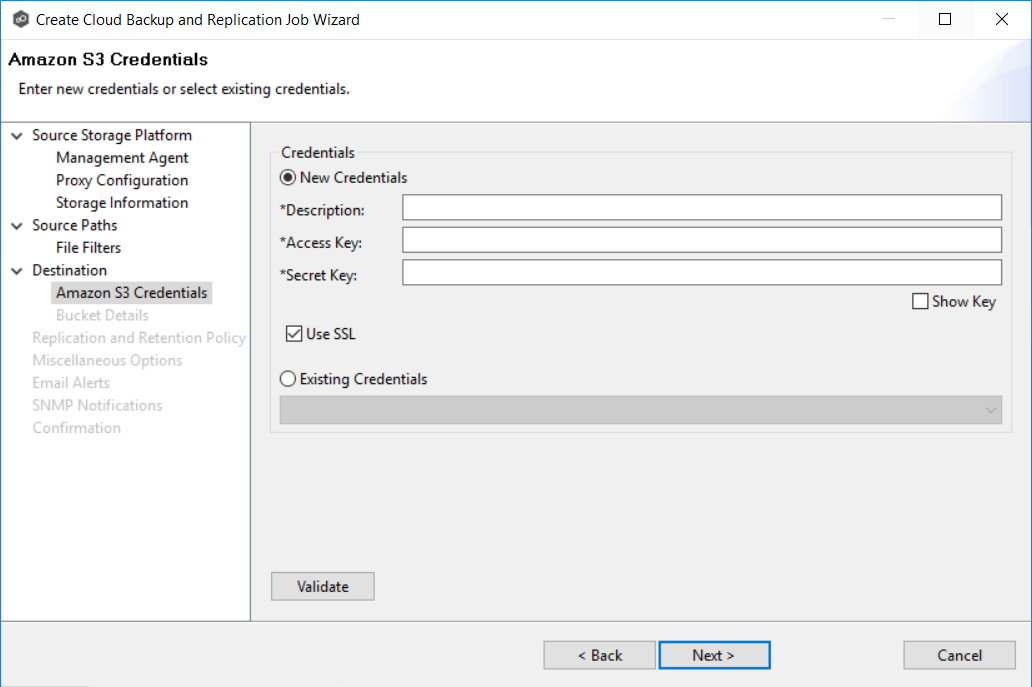1032x687 pixels.
Task: Click the Validate button
Action: (322, 586)
